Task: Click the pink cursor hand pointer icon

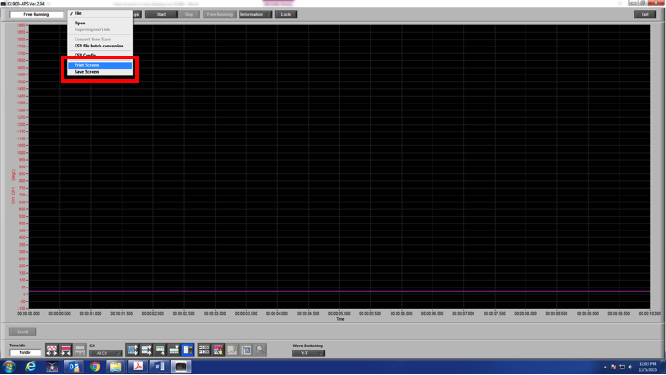Action: coord(218,350)
